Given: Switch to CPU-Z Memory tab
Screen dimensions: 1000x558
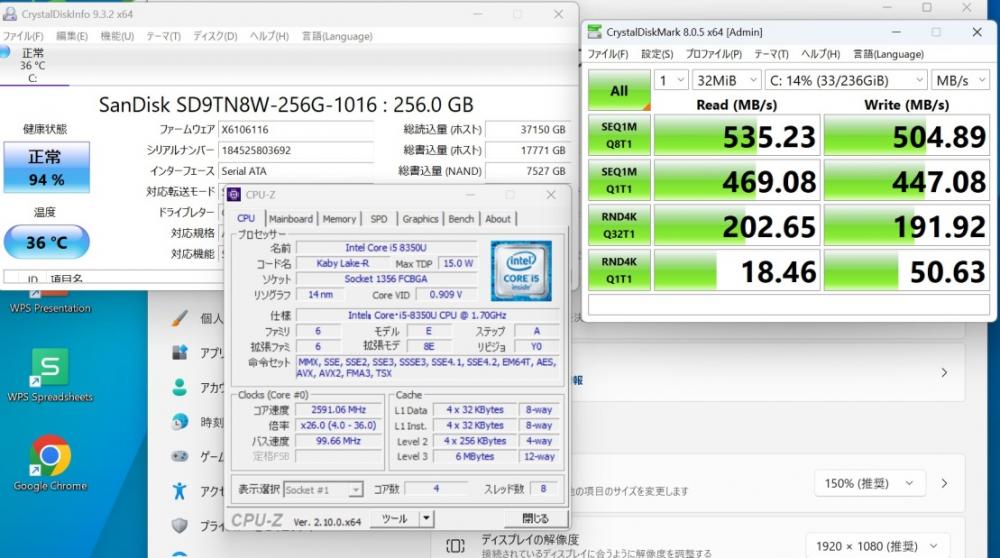Looking at the screenshot, I should pyautogui.click(x=339, y=219).
